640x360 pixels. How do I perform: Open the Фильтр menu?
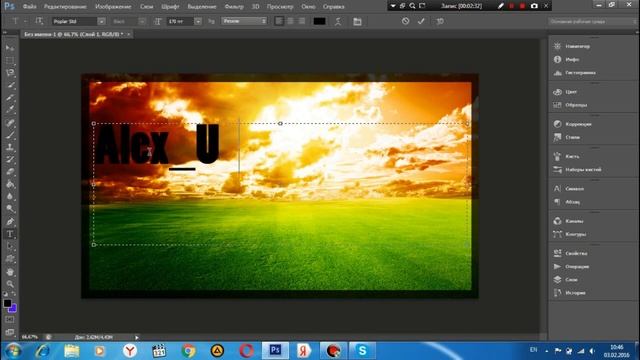234,7
